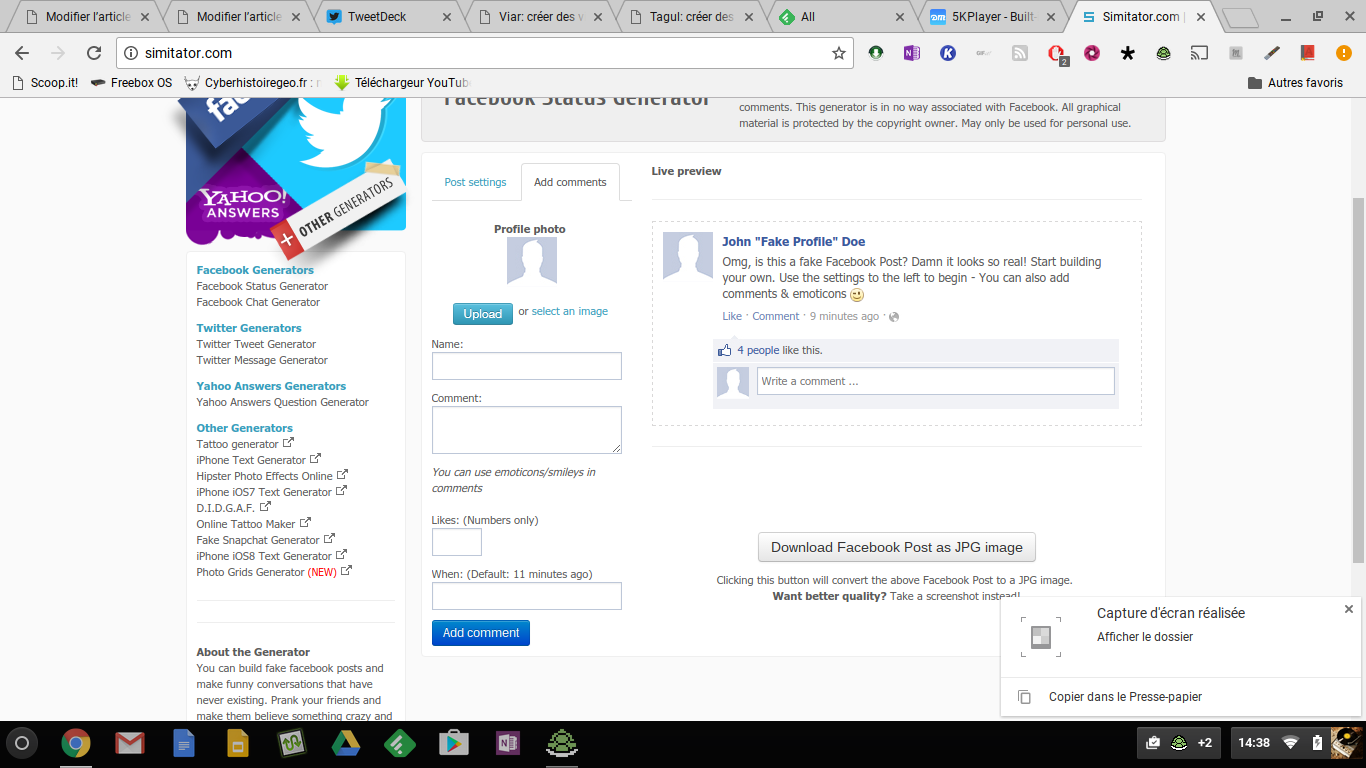
Task: Go back with the browser back arrow
Action: click(x=22, y=53)
